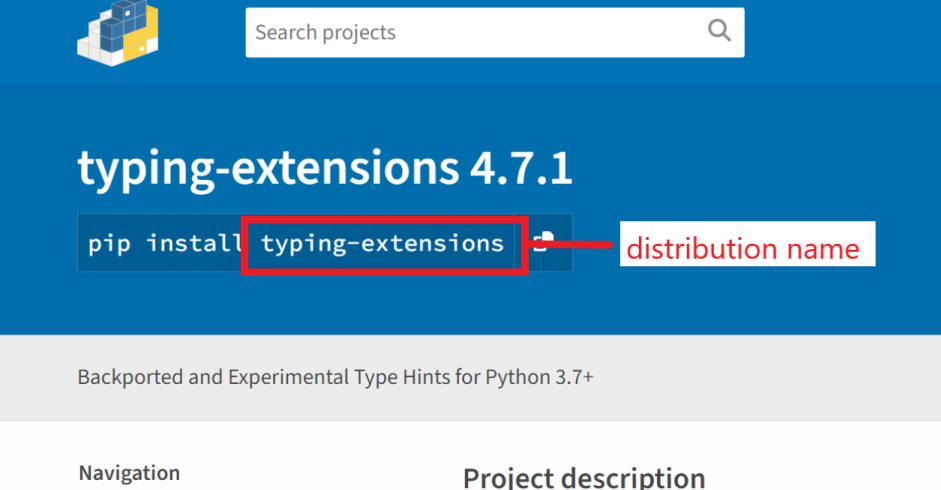Copy pip command via clipboard icon
The image size is (941, 490).
[544, 241]
